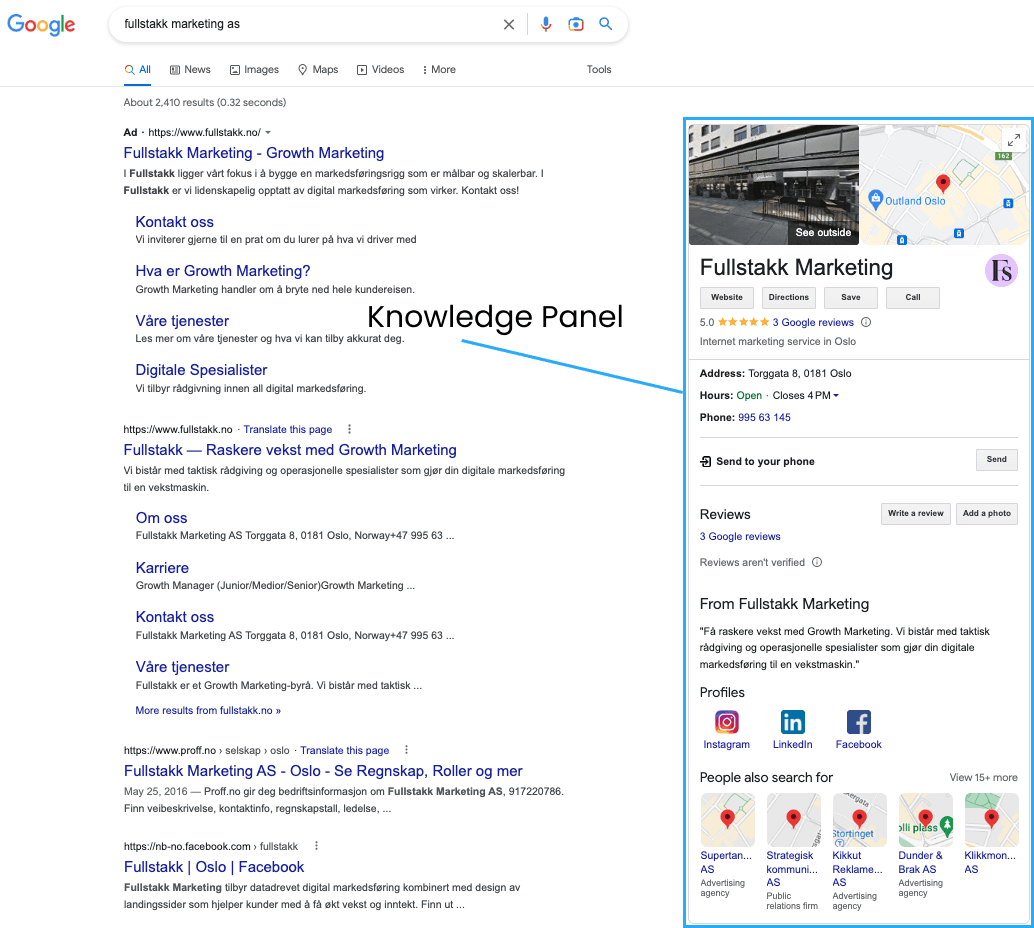The height and width of the screenshot is (928, 1034).
Task: Click View 15+ more in People also search
Action: tap(983, 778)
